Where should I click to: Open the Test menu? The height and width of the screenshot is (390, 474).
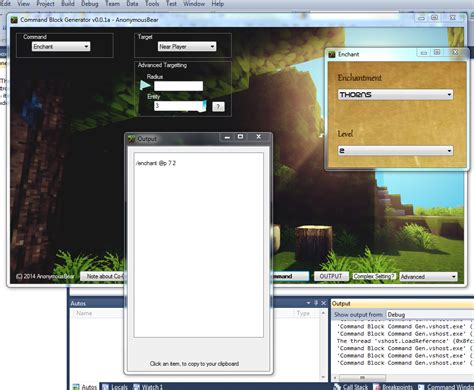click(x=171, y=4)
